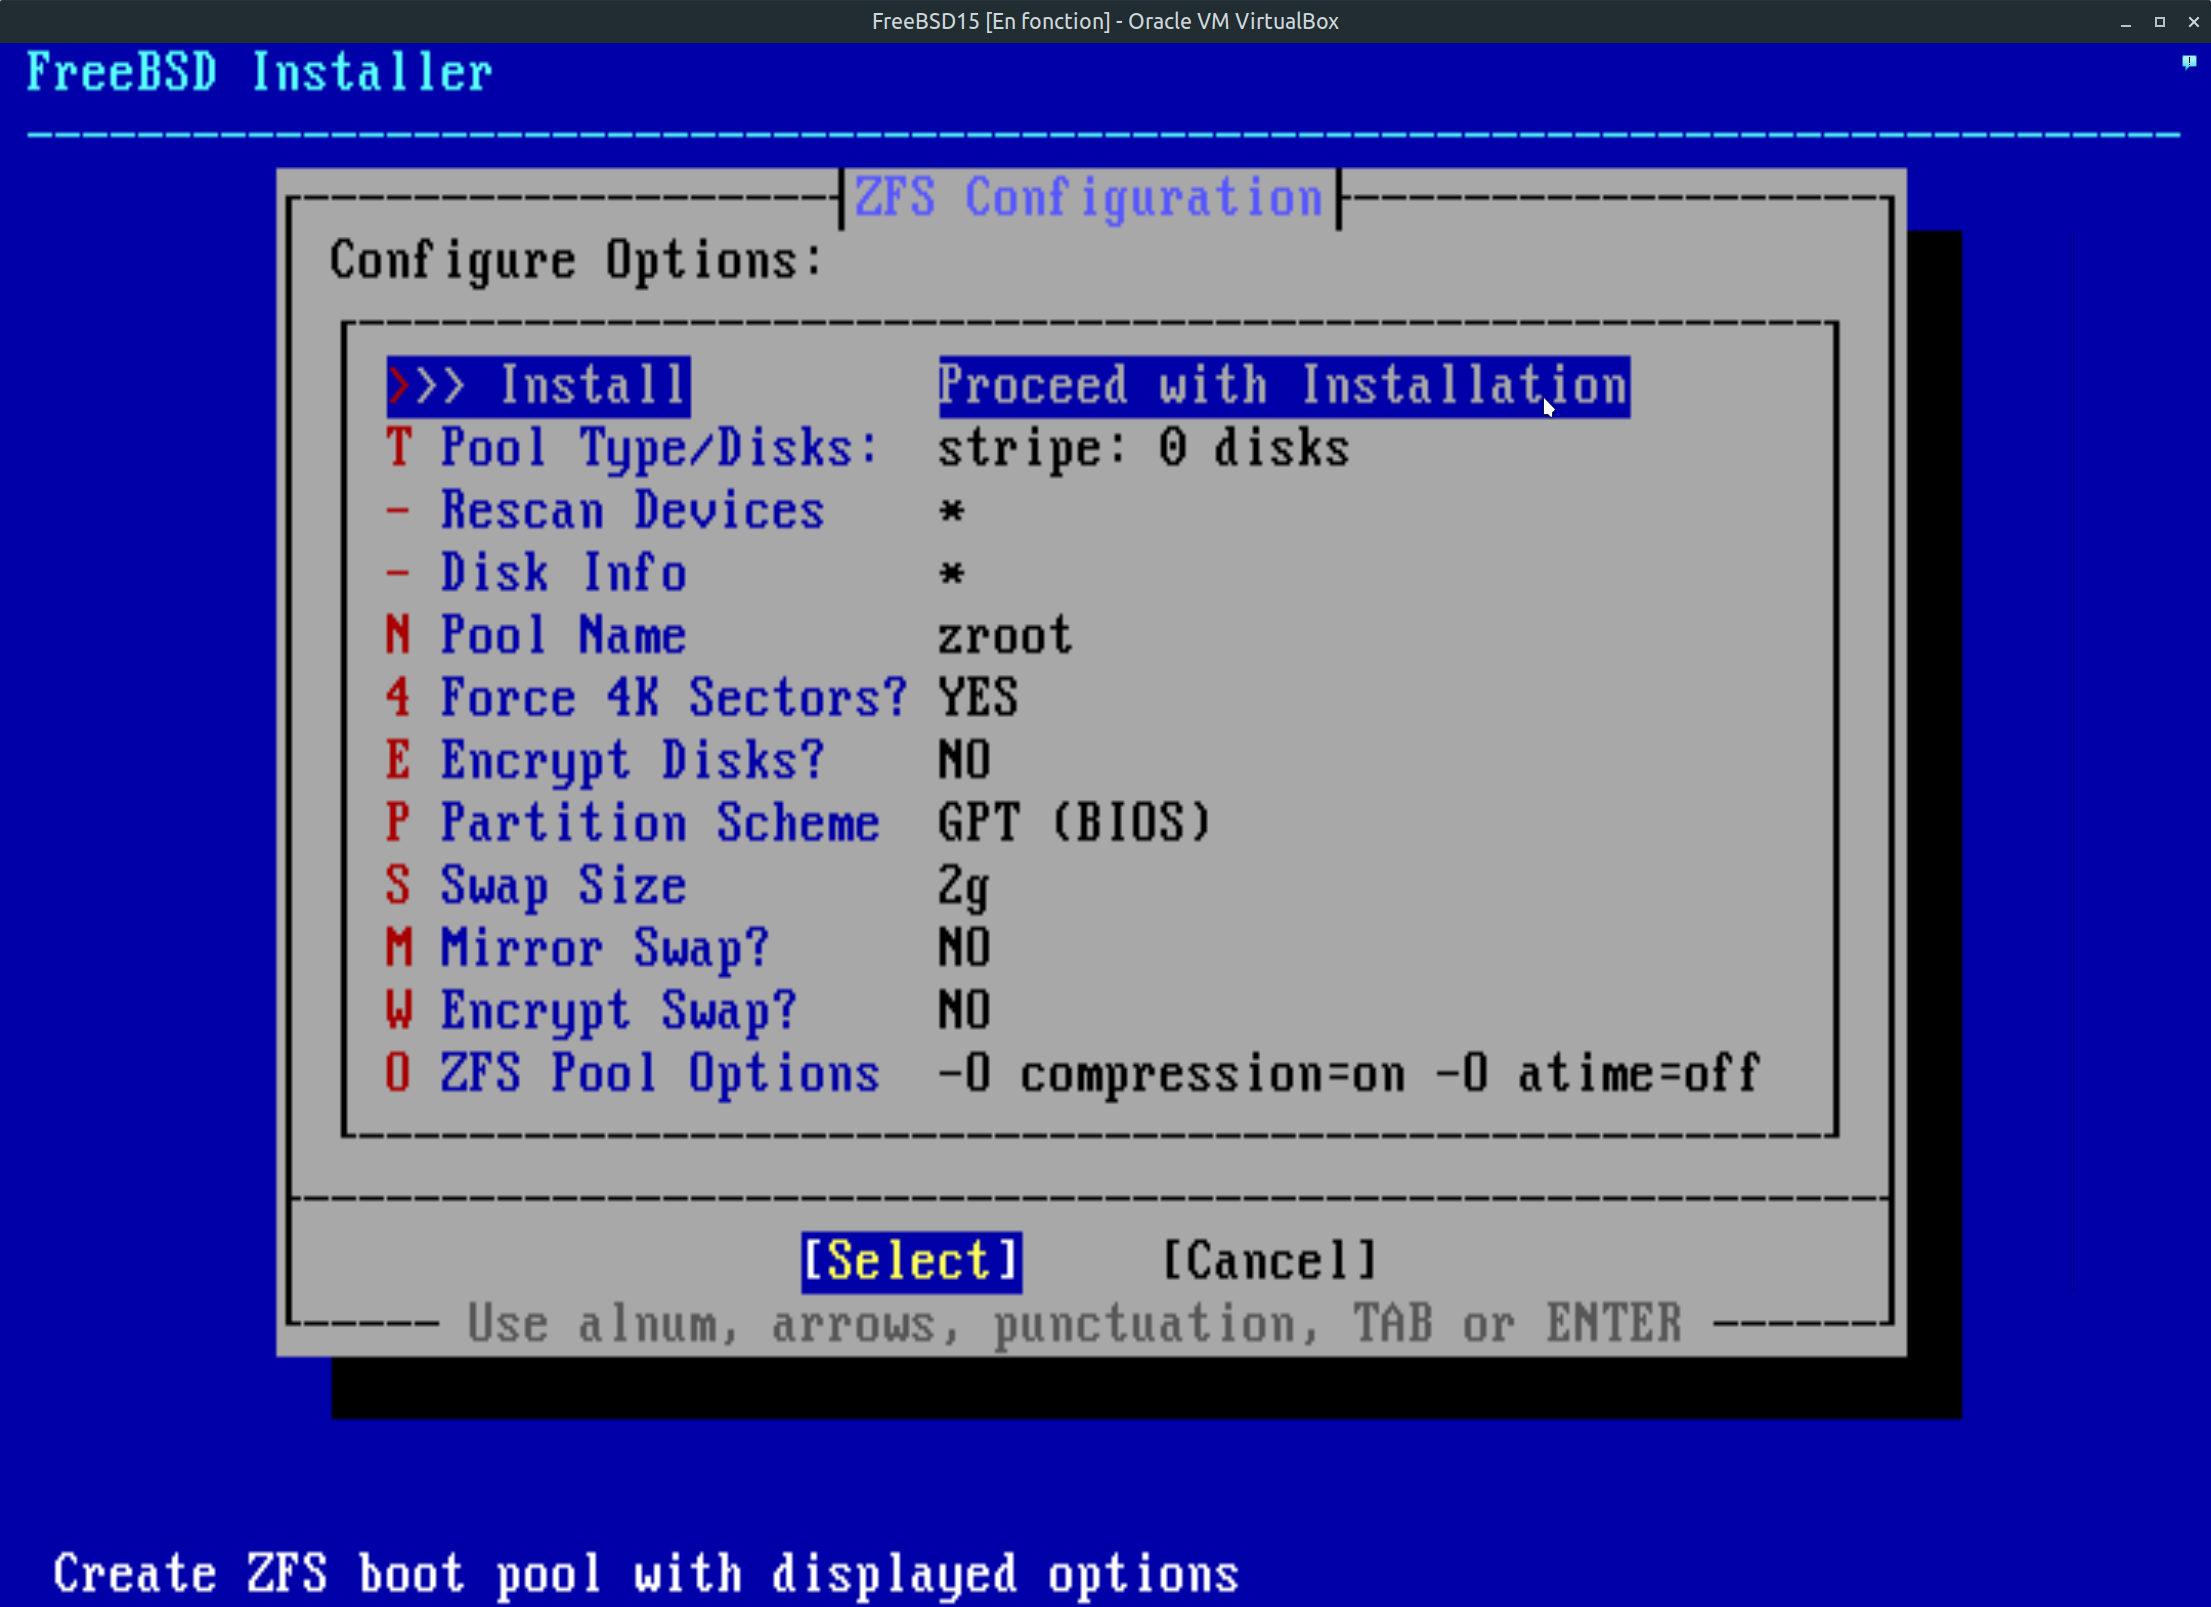Viewport: 2211px width, 1607px height.
Task: Choose Rescan Devices entry
Action: pyautogui.click(x=631, y=511)
